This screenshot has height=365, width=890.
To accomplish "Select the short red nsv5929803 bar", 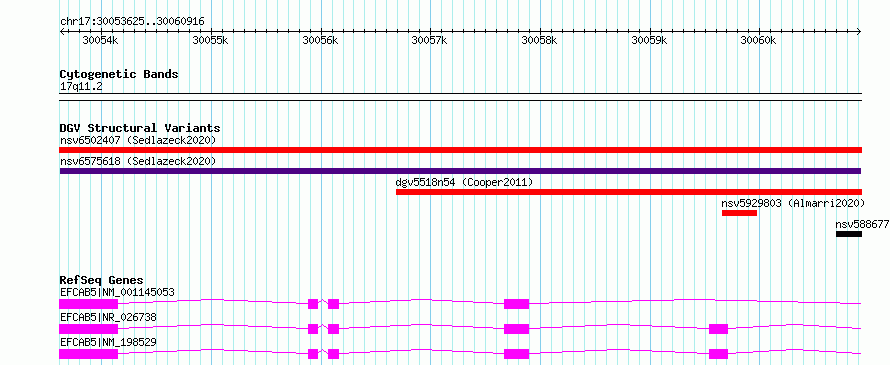I will [740, 213].
